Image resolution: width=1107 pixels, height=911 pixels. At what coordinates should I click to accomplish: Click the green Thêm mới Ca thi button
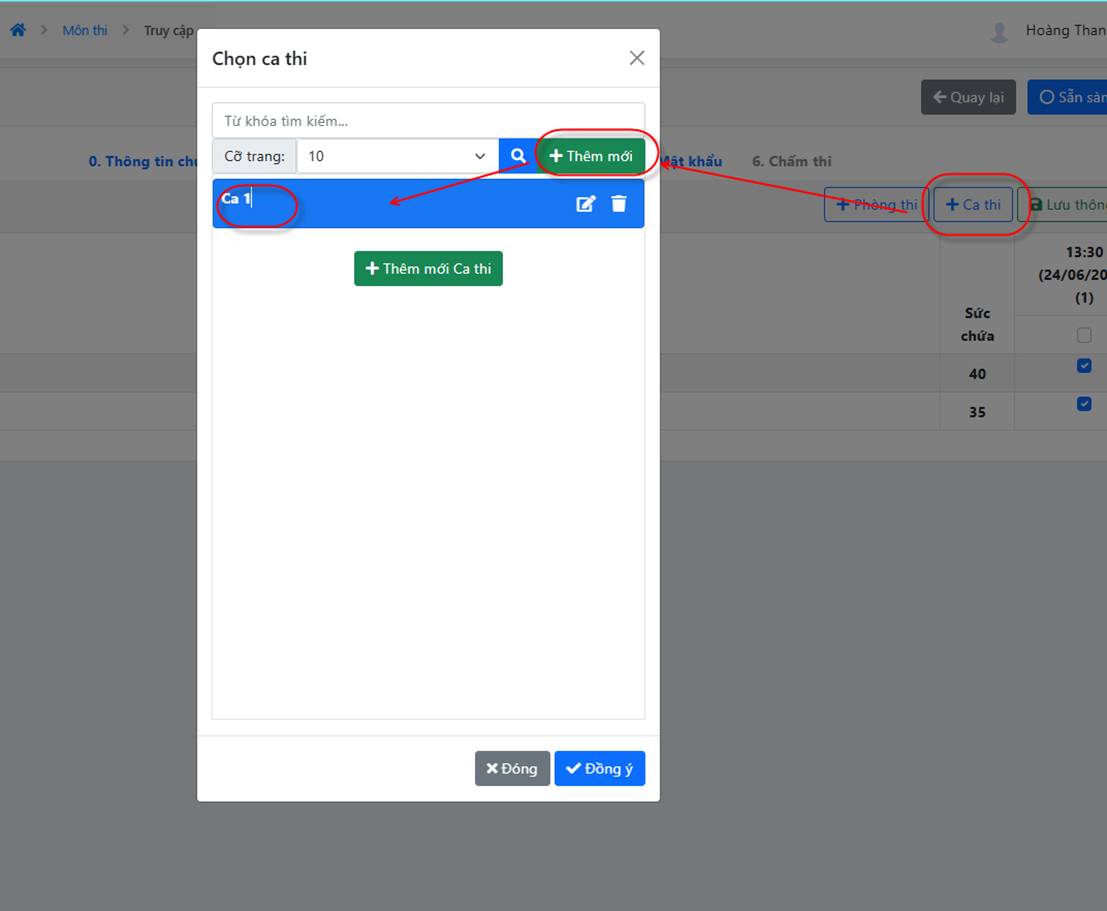tap(428, 268)
